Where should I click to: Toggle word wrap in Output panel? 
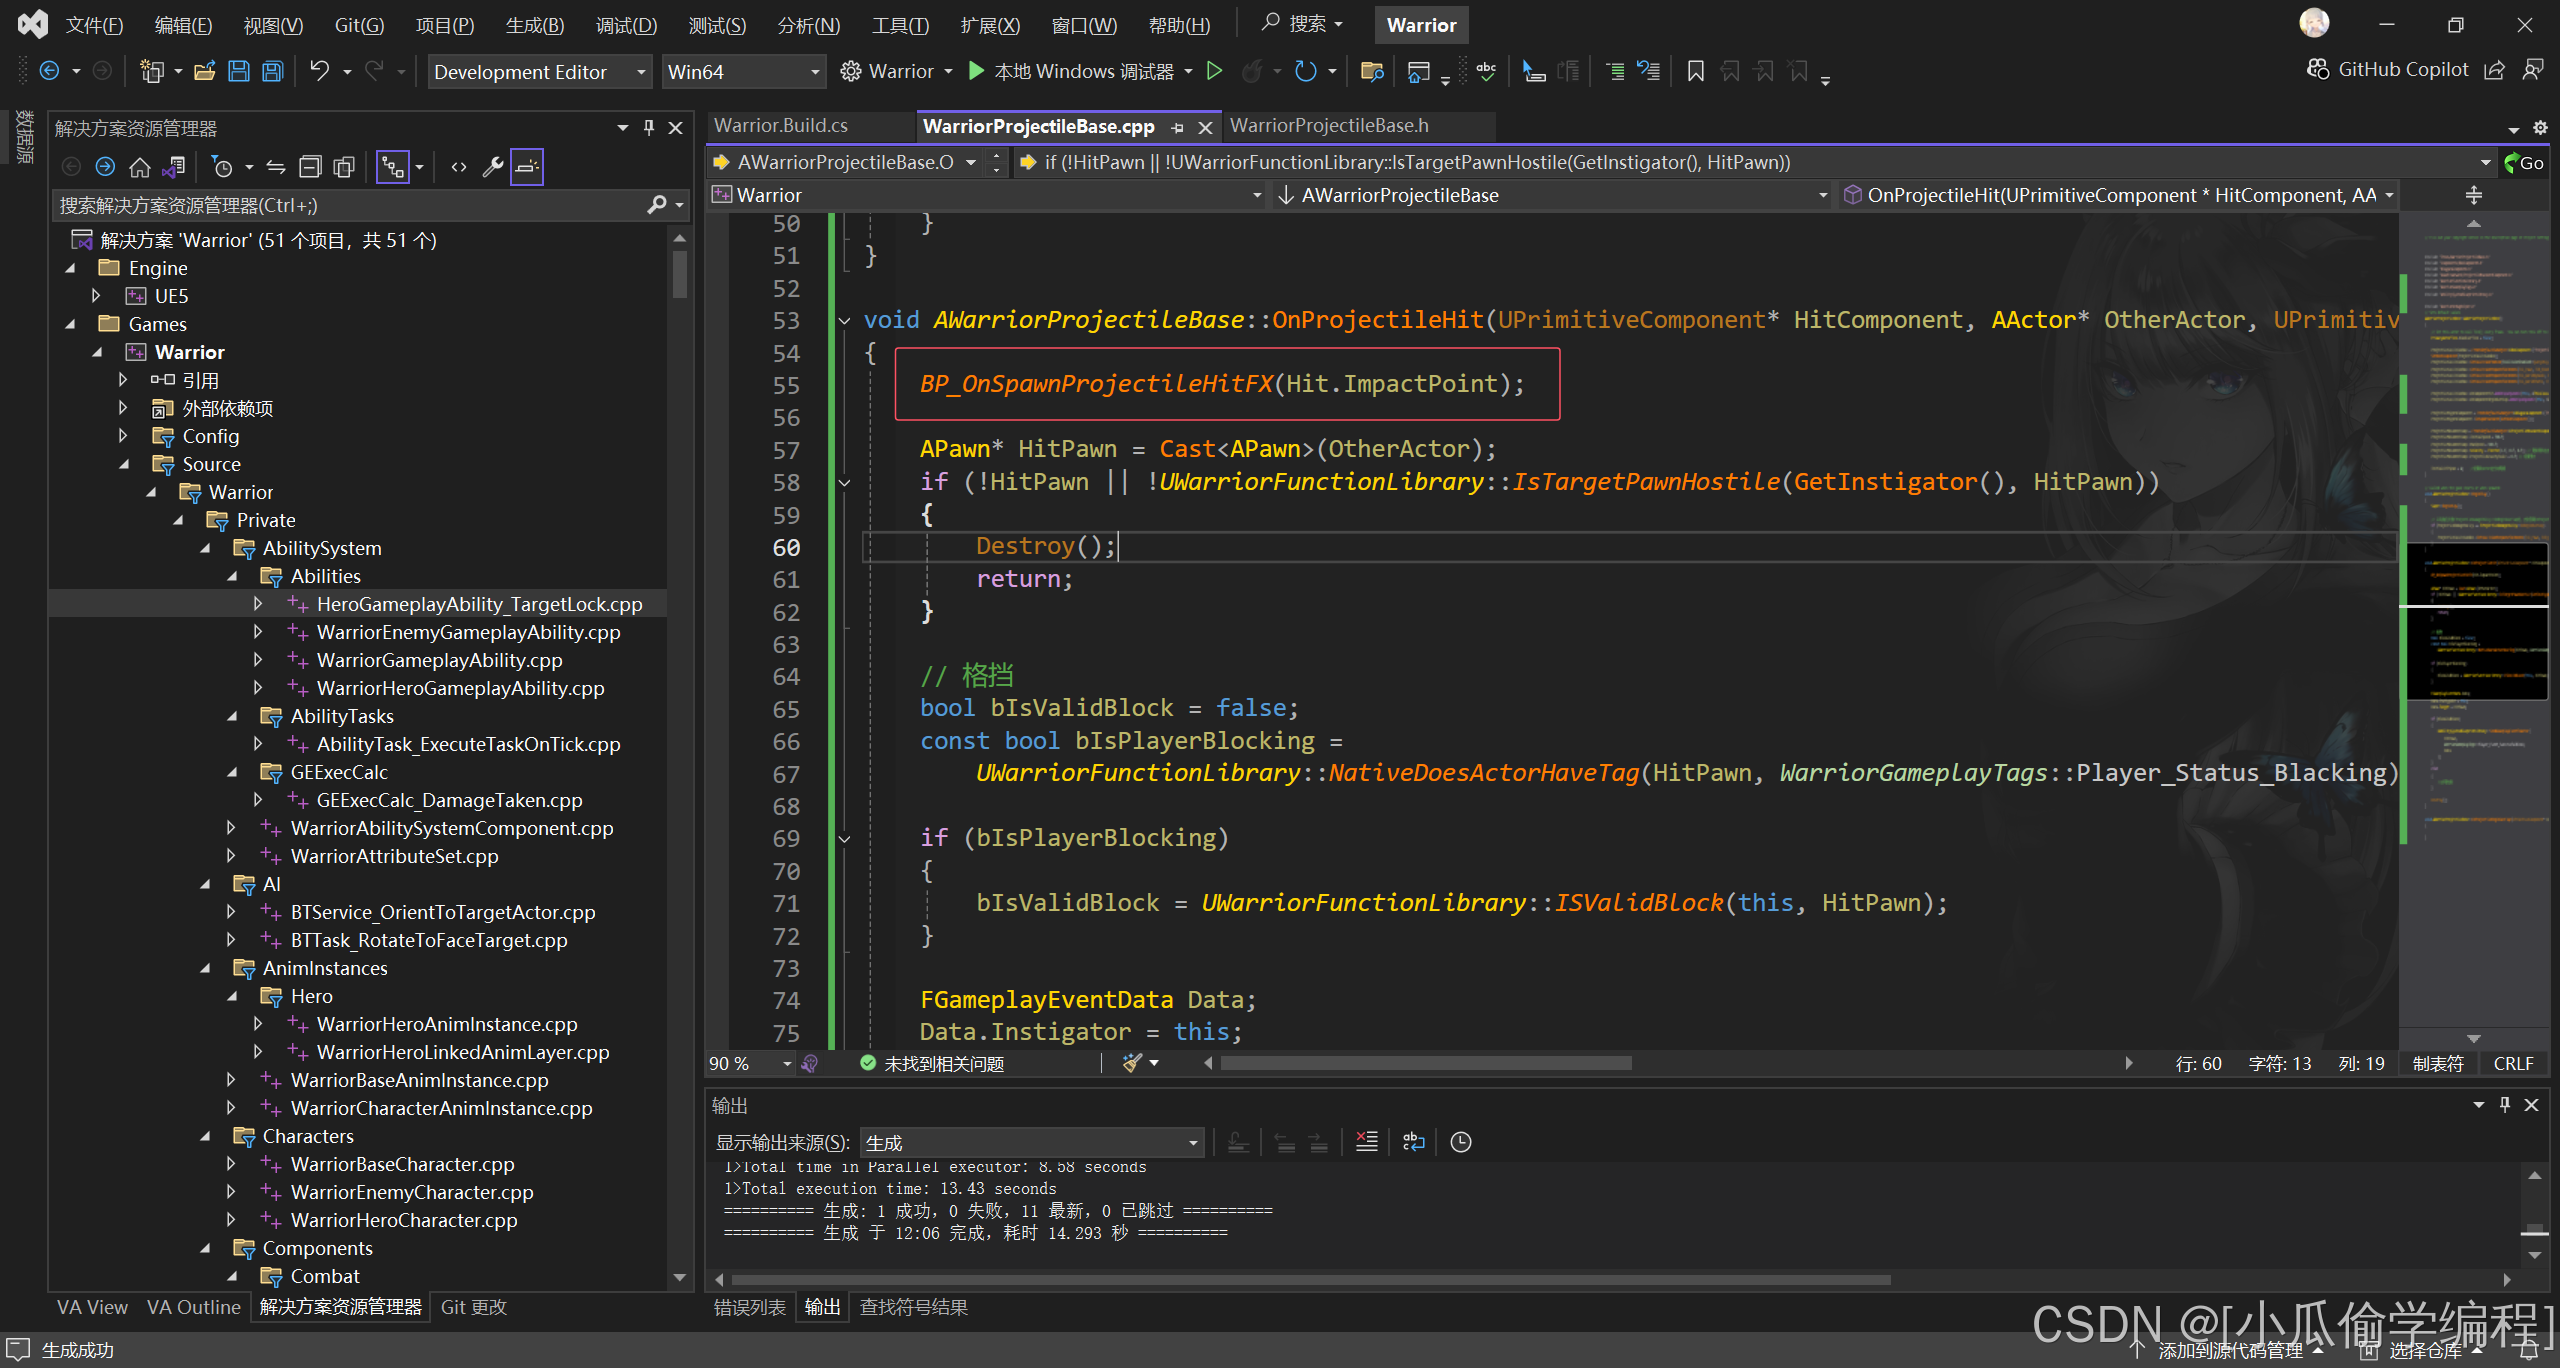[1413, 1142]
